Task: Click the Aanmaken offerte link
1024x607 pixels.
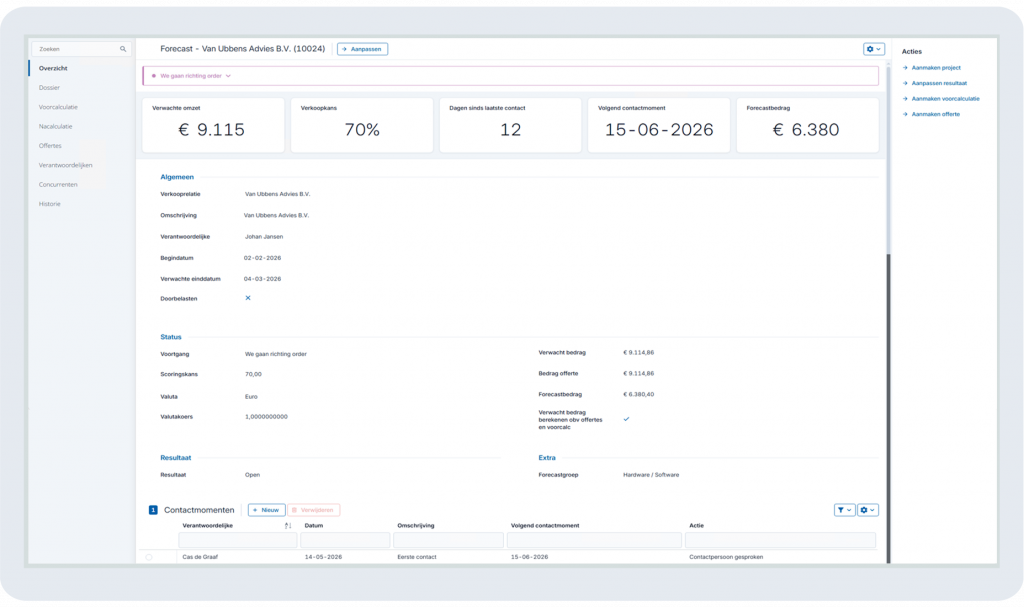Action: pos(936,114)
